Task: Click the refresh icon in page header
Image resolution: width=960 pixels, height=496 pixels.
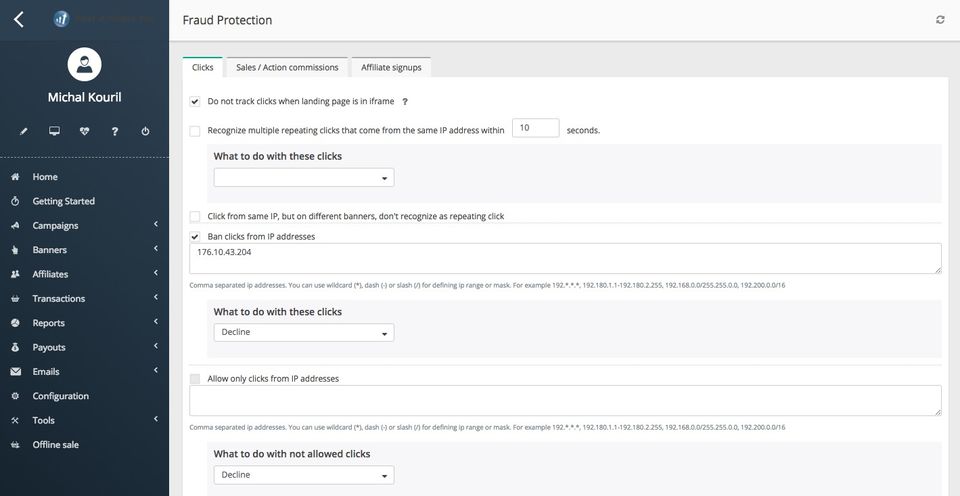Action: tap(940, 20)
